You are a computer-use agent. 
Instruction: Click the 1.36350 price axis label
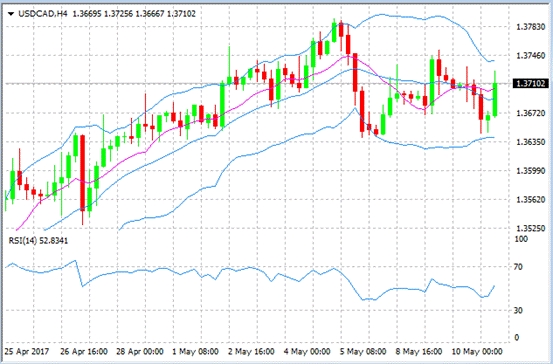(x=530, y=142)
